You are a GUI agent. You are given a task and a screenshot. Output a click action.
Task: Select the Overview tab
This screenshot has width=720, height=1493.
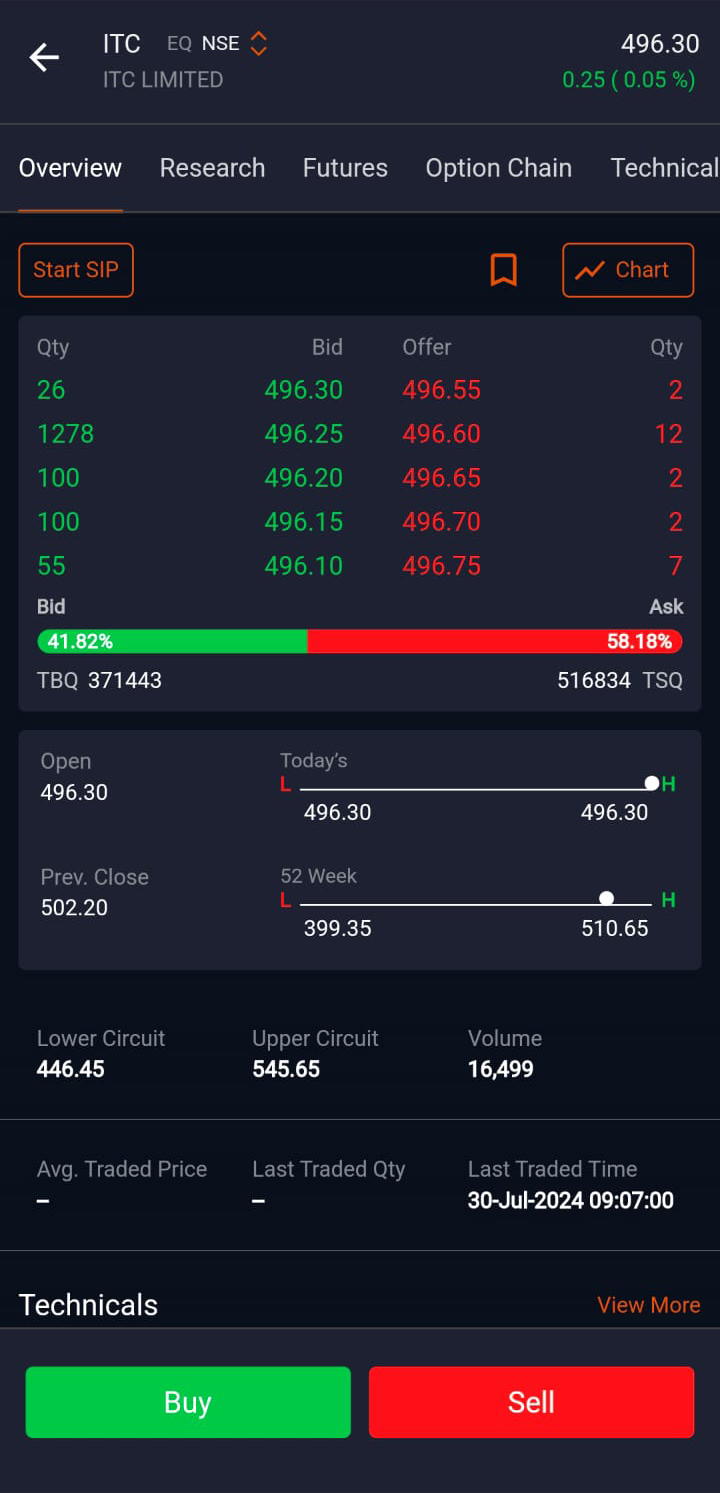(x=70, y=168)
